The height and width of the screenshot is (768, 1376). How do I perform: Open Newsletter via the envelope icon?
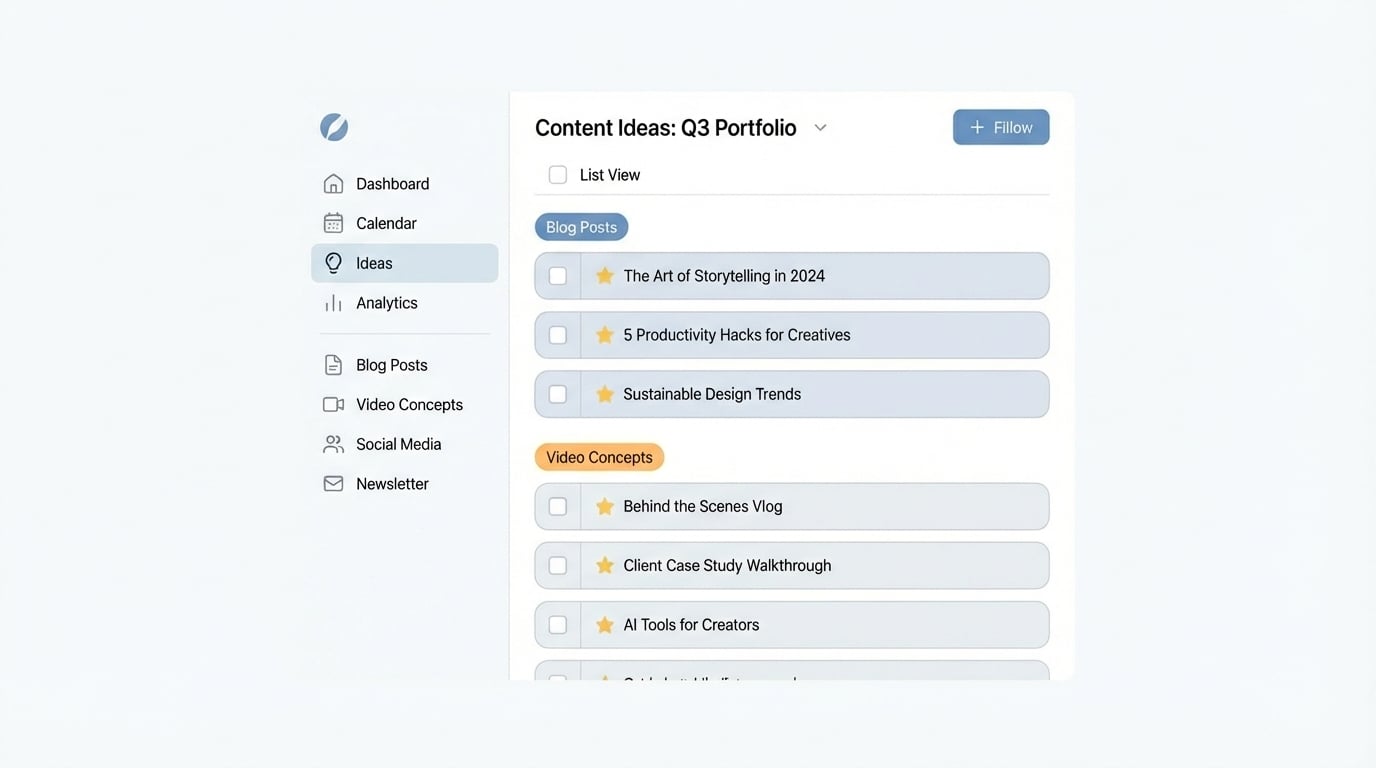pyautogui.click(x=333, y=483)
